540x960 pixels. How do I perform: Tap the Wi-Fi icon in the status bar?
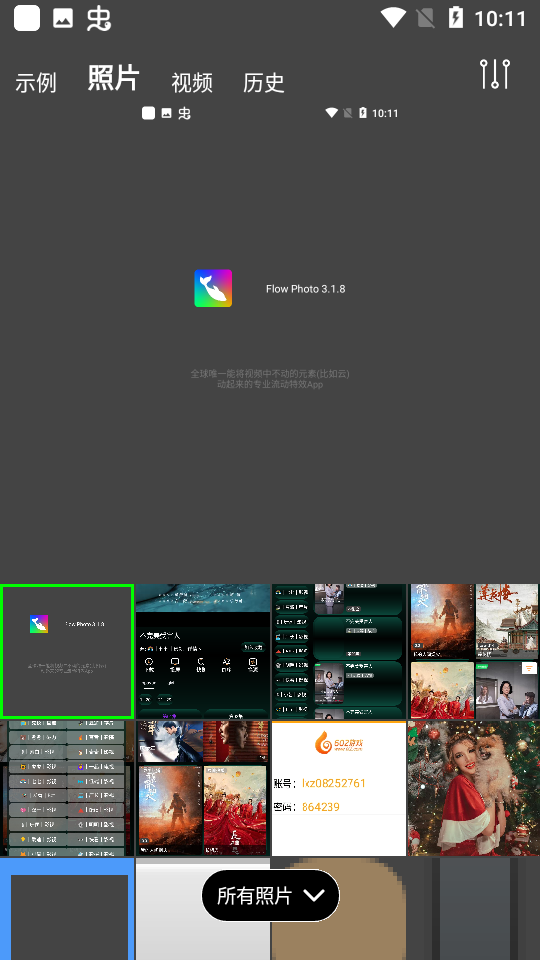coord(393,18)
